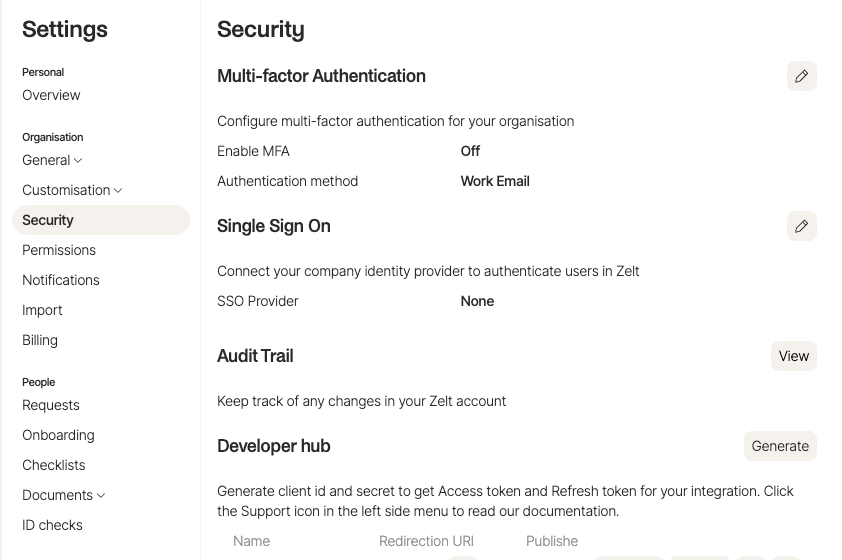
Task: Expand the Customisation submenu
Action: [118, 190]
